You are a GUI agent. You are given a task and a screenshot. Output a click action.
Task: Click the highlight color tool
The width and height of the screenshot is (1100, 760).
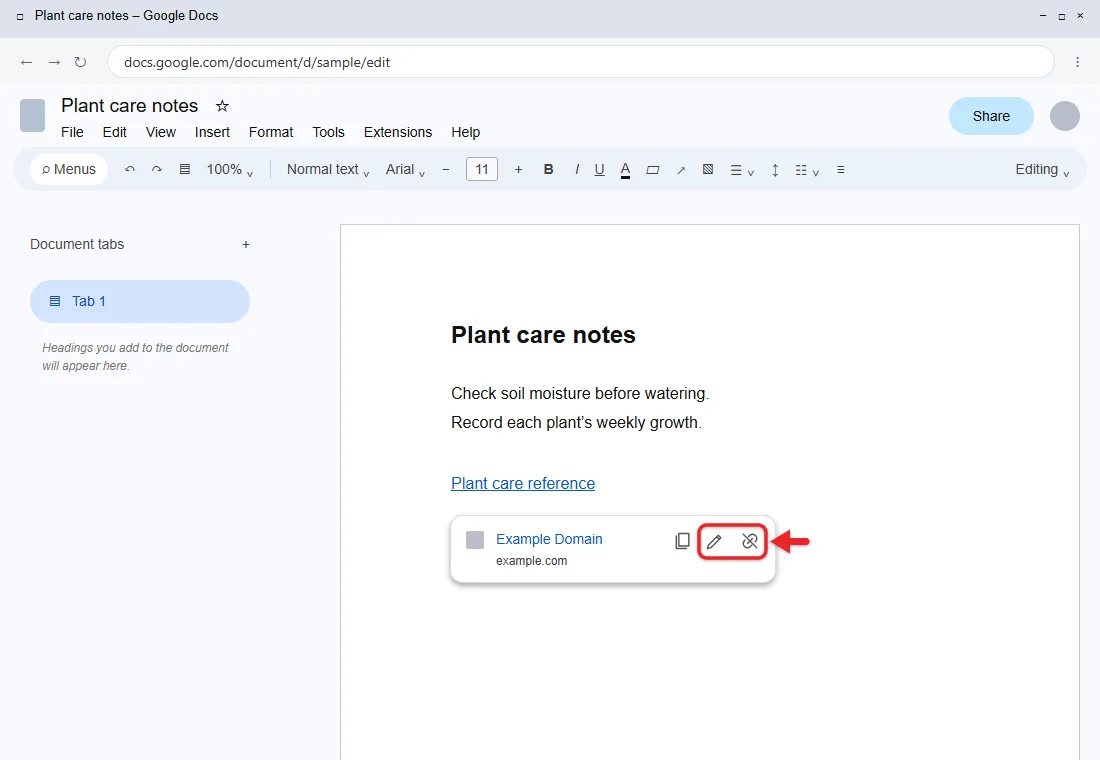tap(652, 170)
